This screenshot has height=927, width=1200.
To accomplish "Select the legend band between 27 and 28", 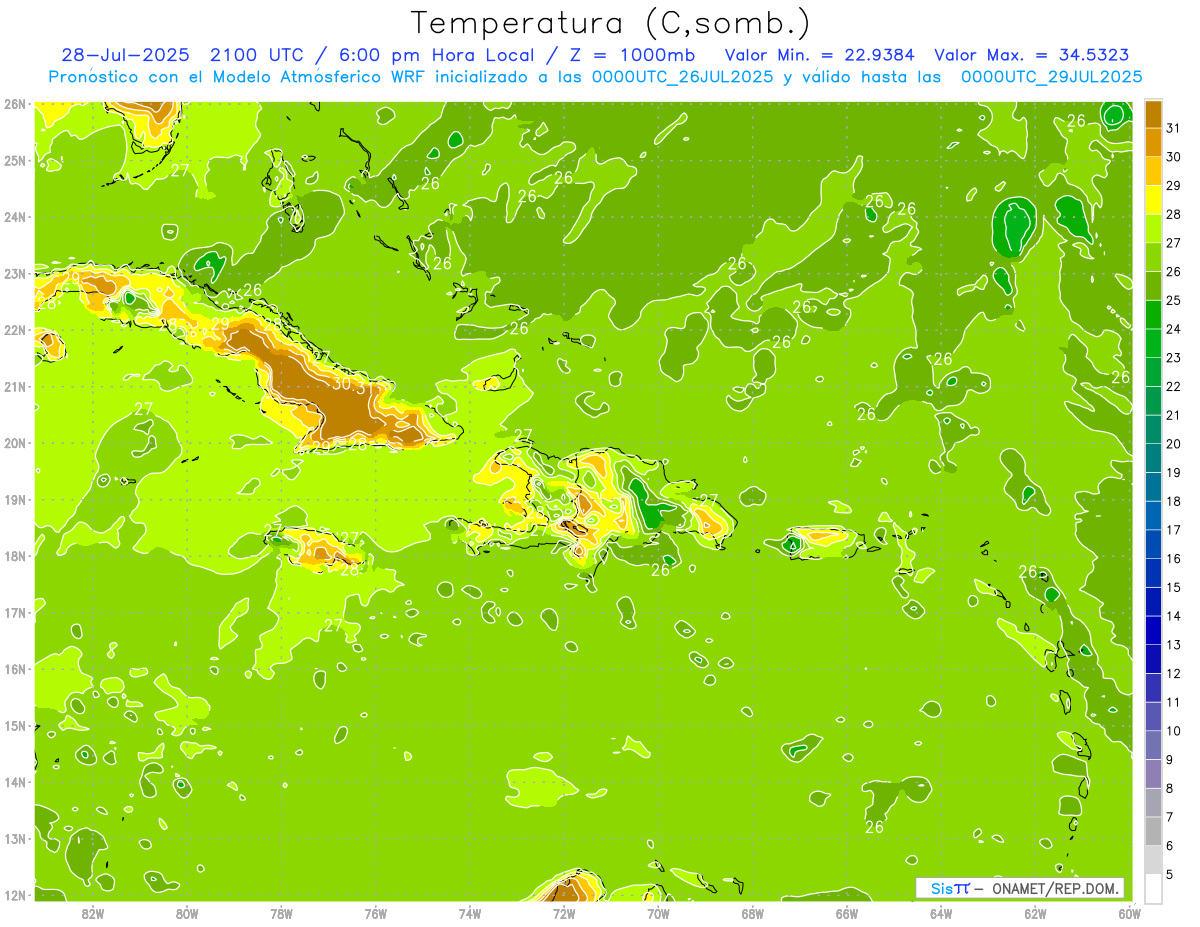I will (1153, 228).
